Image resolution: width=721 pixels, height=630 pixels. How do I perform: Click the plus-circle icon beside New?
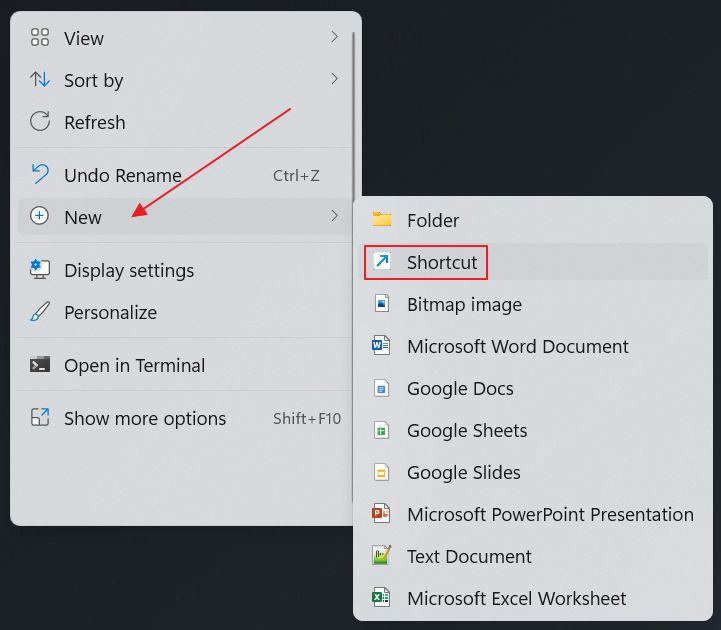[40, 216]
